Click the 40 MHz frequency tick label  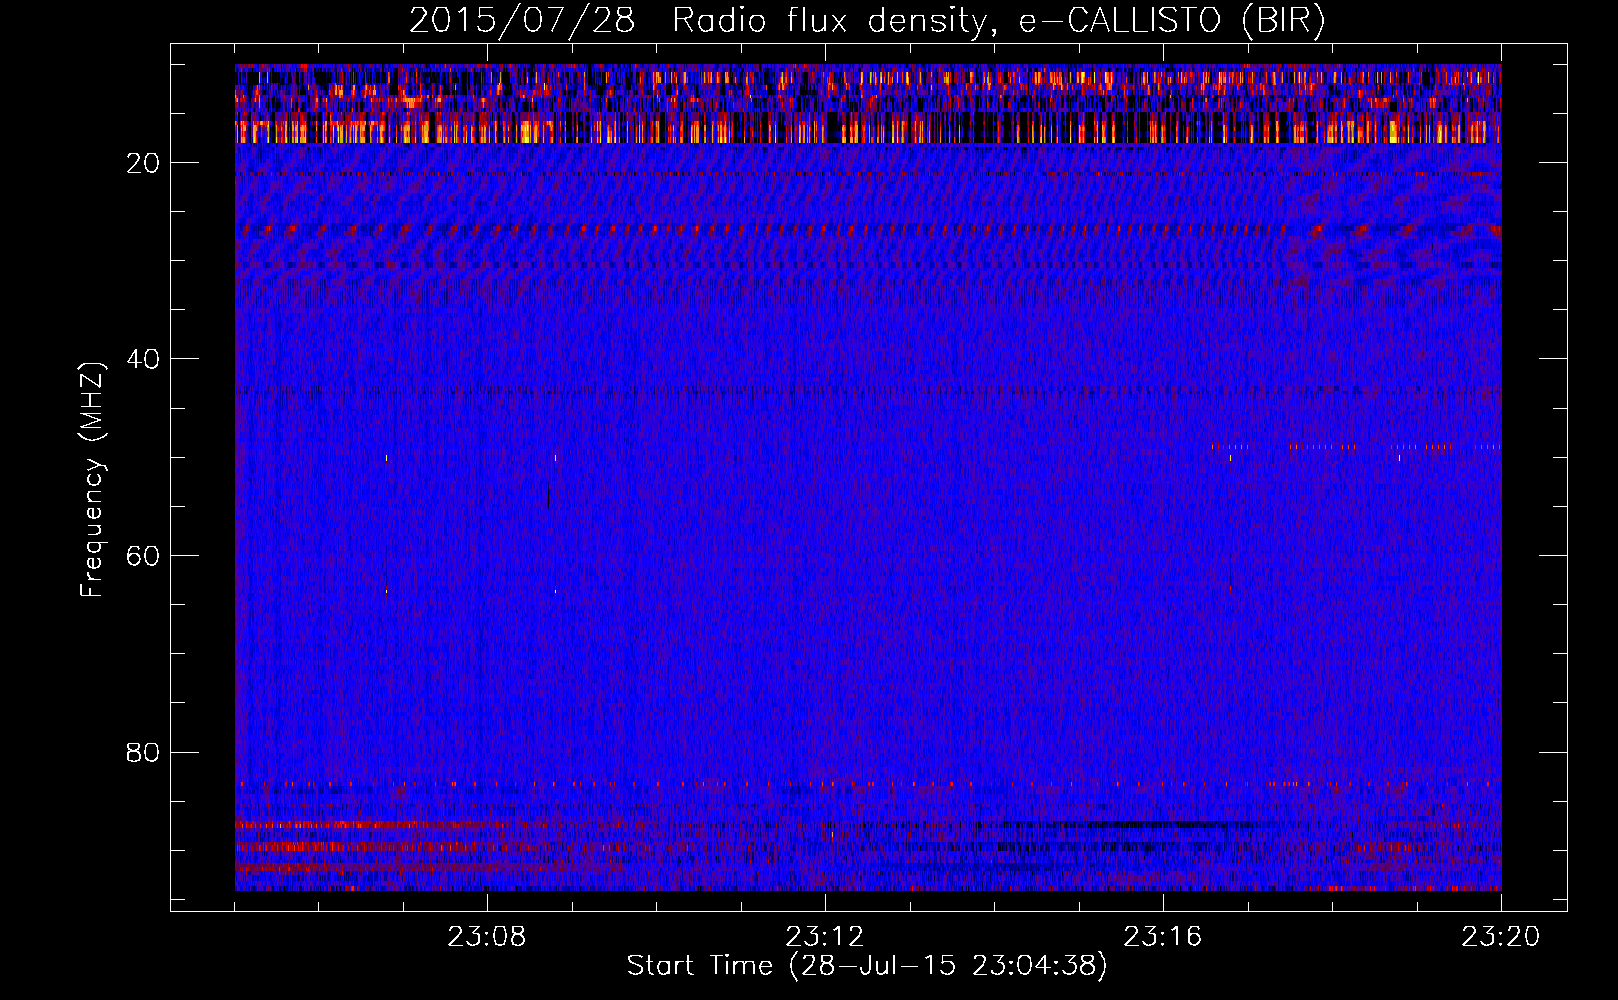coord(144,359)
